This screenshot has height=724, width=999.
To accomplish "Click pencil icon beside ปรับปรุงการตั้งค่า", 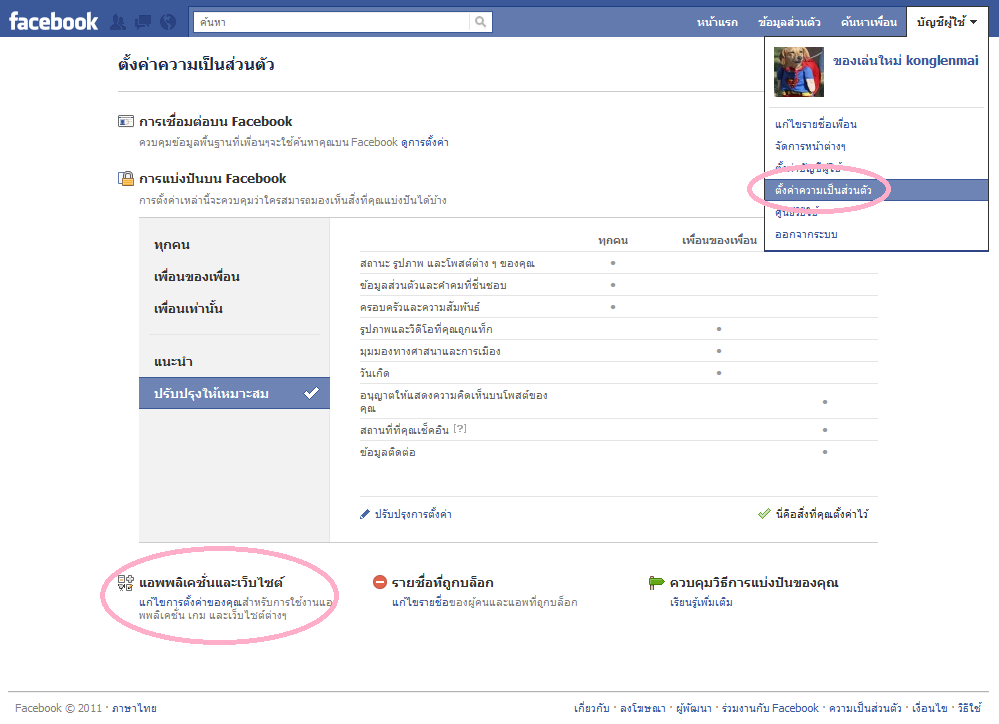I will [x=364, y=514].
